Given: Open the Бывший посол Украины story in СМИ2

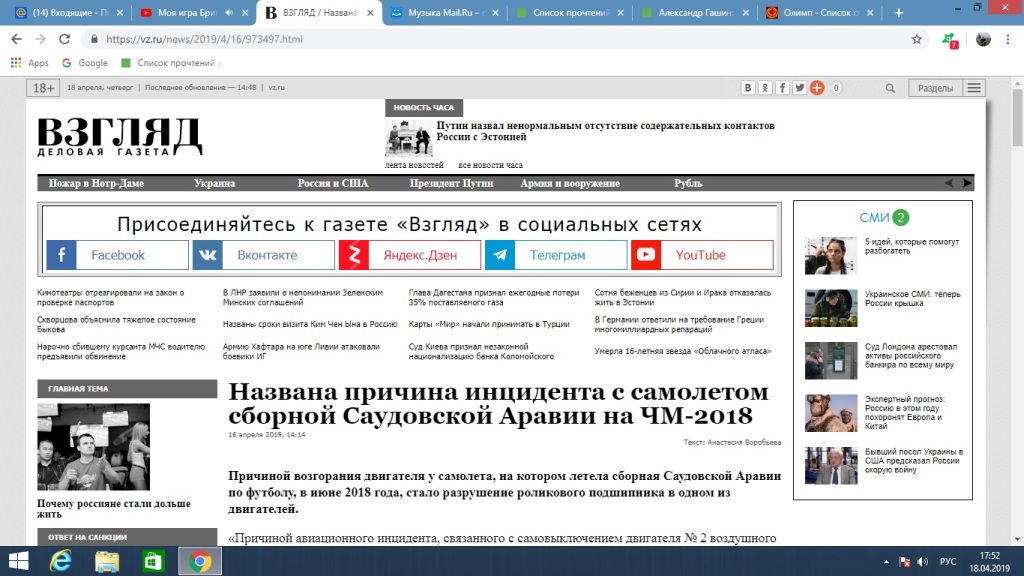Looking at the screenshot, I should pos(914,460).
